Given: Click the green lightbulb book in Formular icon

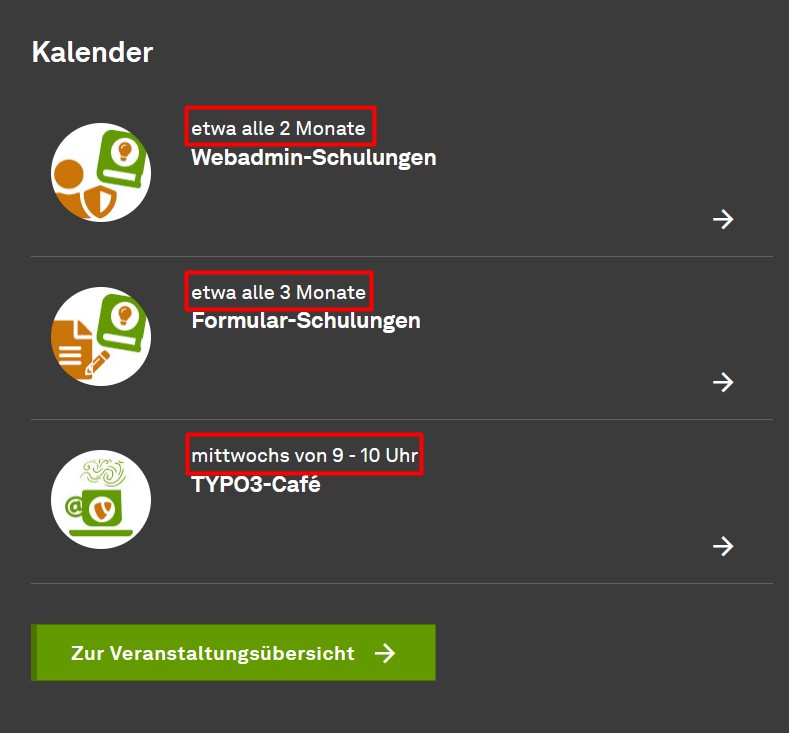Looking at the screenshot, I should [123, 322].
